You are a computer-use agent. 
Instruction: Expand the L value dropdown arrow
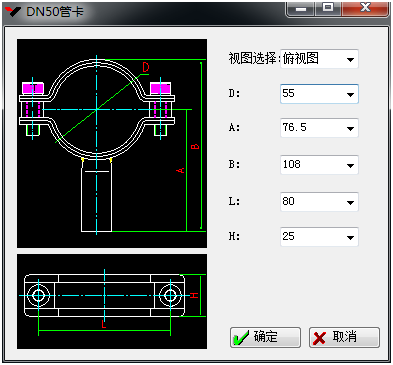point(350,202)
